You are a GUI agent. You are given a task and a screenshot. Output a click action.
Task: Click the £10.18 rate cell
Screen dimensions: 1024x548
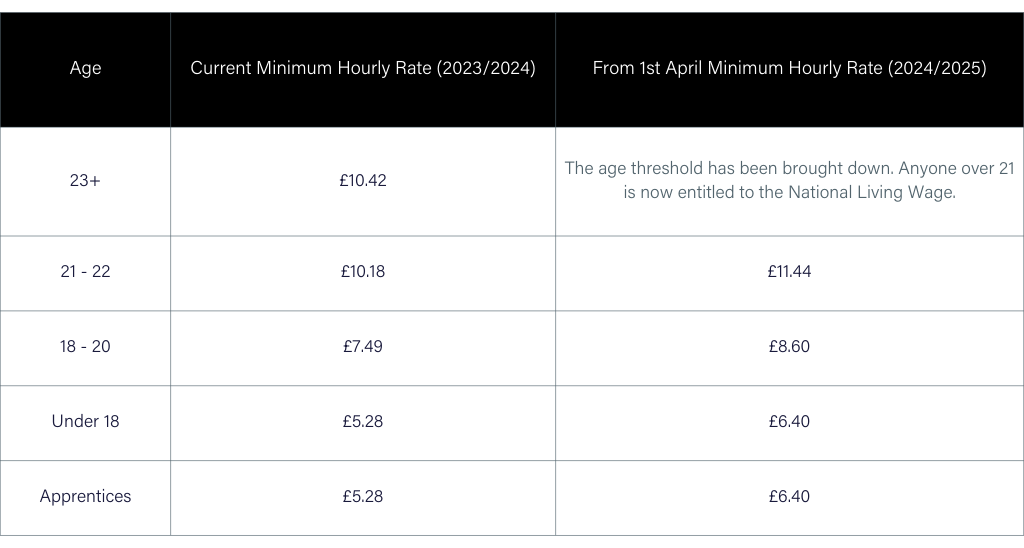click(363, 271)
